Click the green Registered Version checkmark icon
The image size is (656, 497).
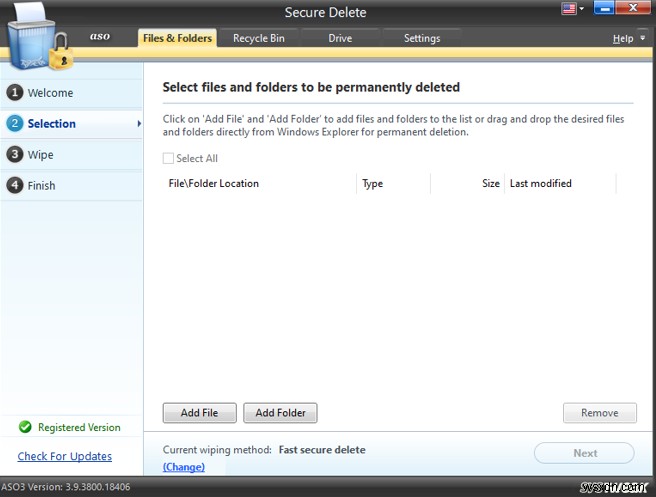click(x=25, y=427)
